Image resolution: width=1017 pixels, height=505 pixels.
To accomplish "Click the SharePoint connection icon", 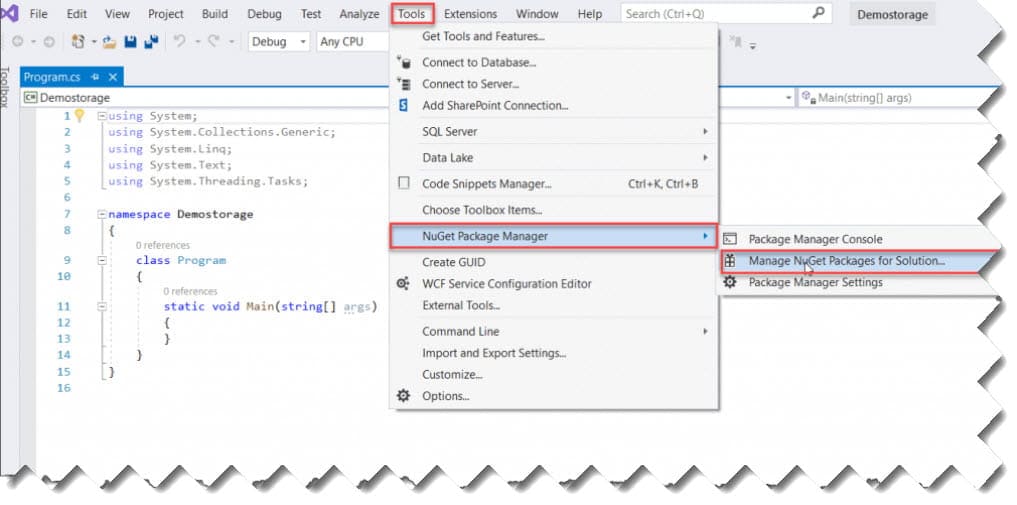I will pos(403,105).
